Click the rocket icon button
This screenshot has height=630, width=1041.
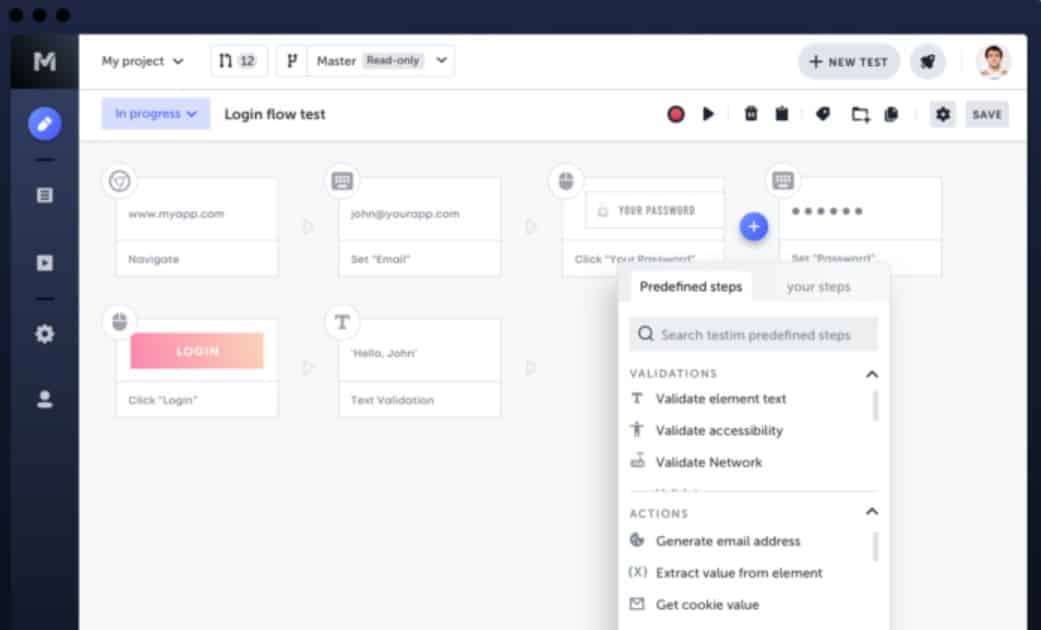(x=927, y=62)
